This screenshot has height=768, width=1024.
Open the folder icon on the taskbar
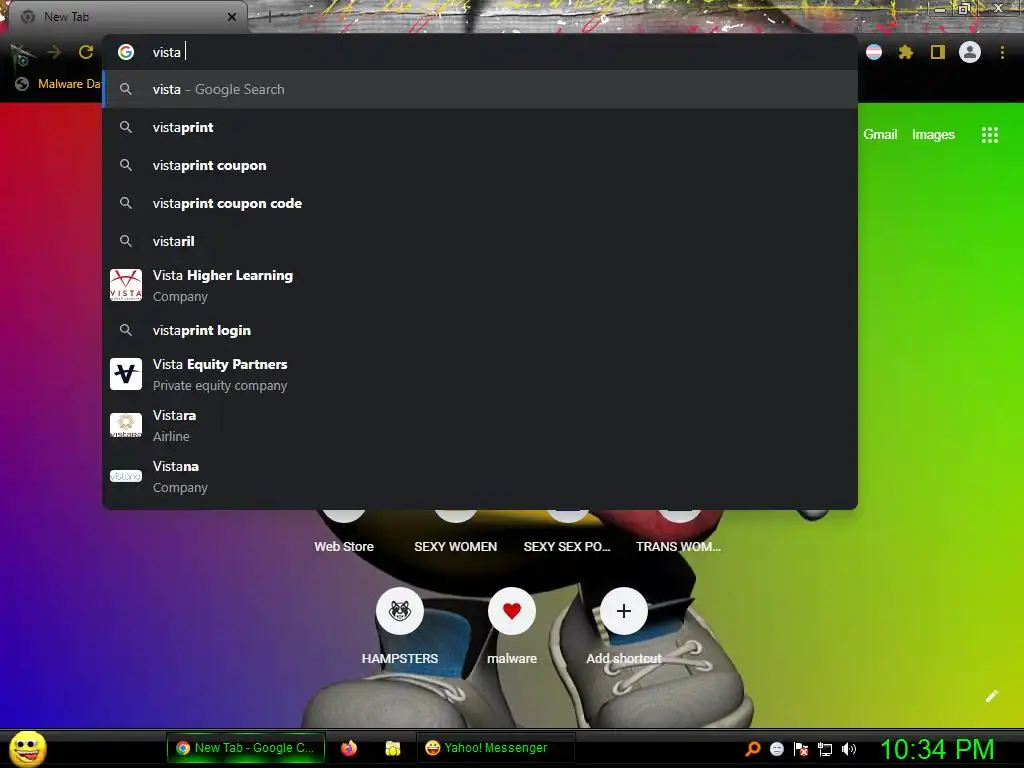(x=392, y=748)
